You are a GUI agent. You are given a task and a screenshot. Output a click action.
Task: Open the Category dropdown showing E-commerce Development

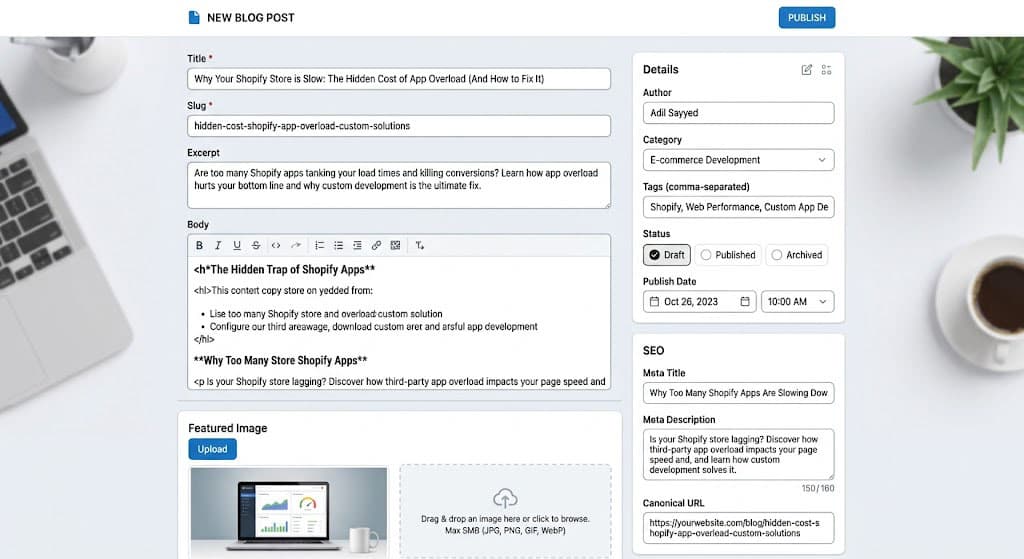[739, 160]
